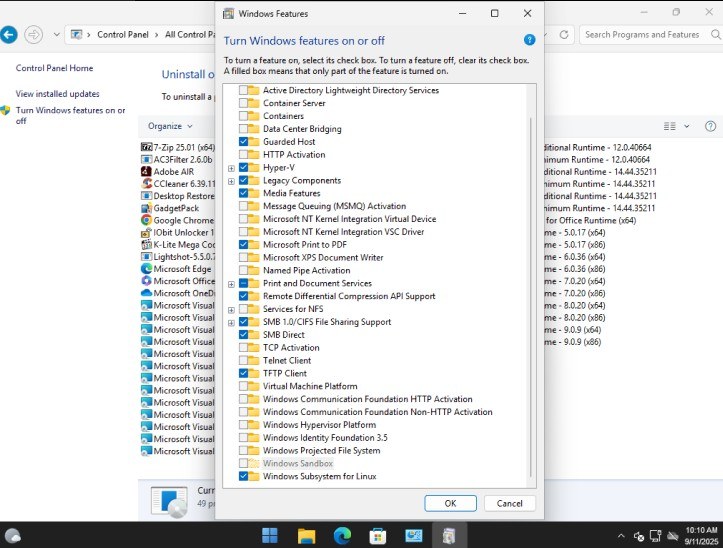Image resolution: width=723 pixels, height=548 pixels.
Task: Check Windows Hypervisor Platform checkbox
Action: click(243, 424)
